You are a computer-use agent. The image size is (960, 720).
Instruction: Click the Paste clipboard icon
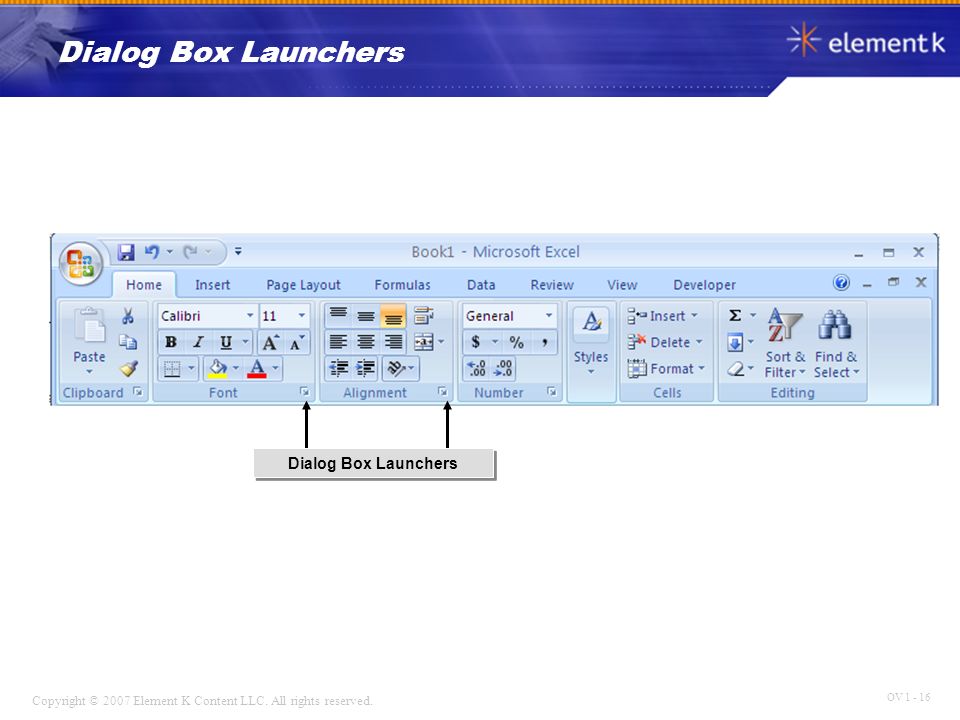pos(89,324)
